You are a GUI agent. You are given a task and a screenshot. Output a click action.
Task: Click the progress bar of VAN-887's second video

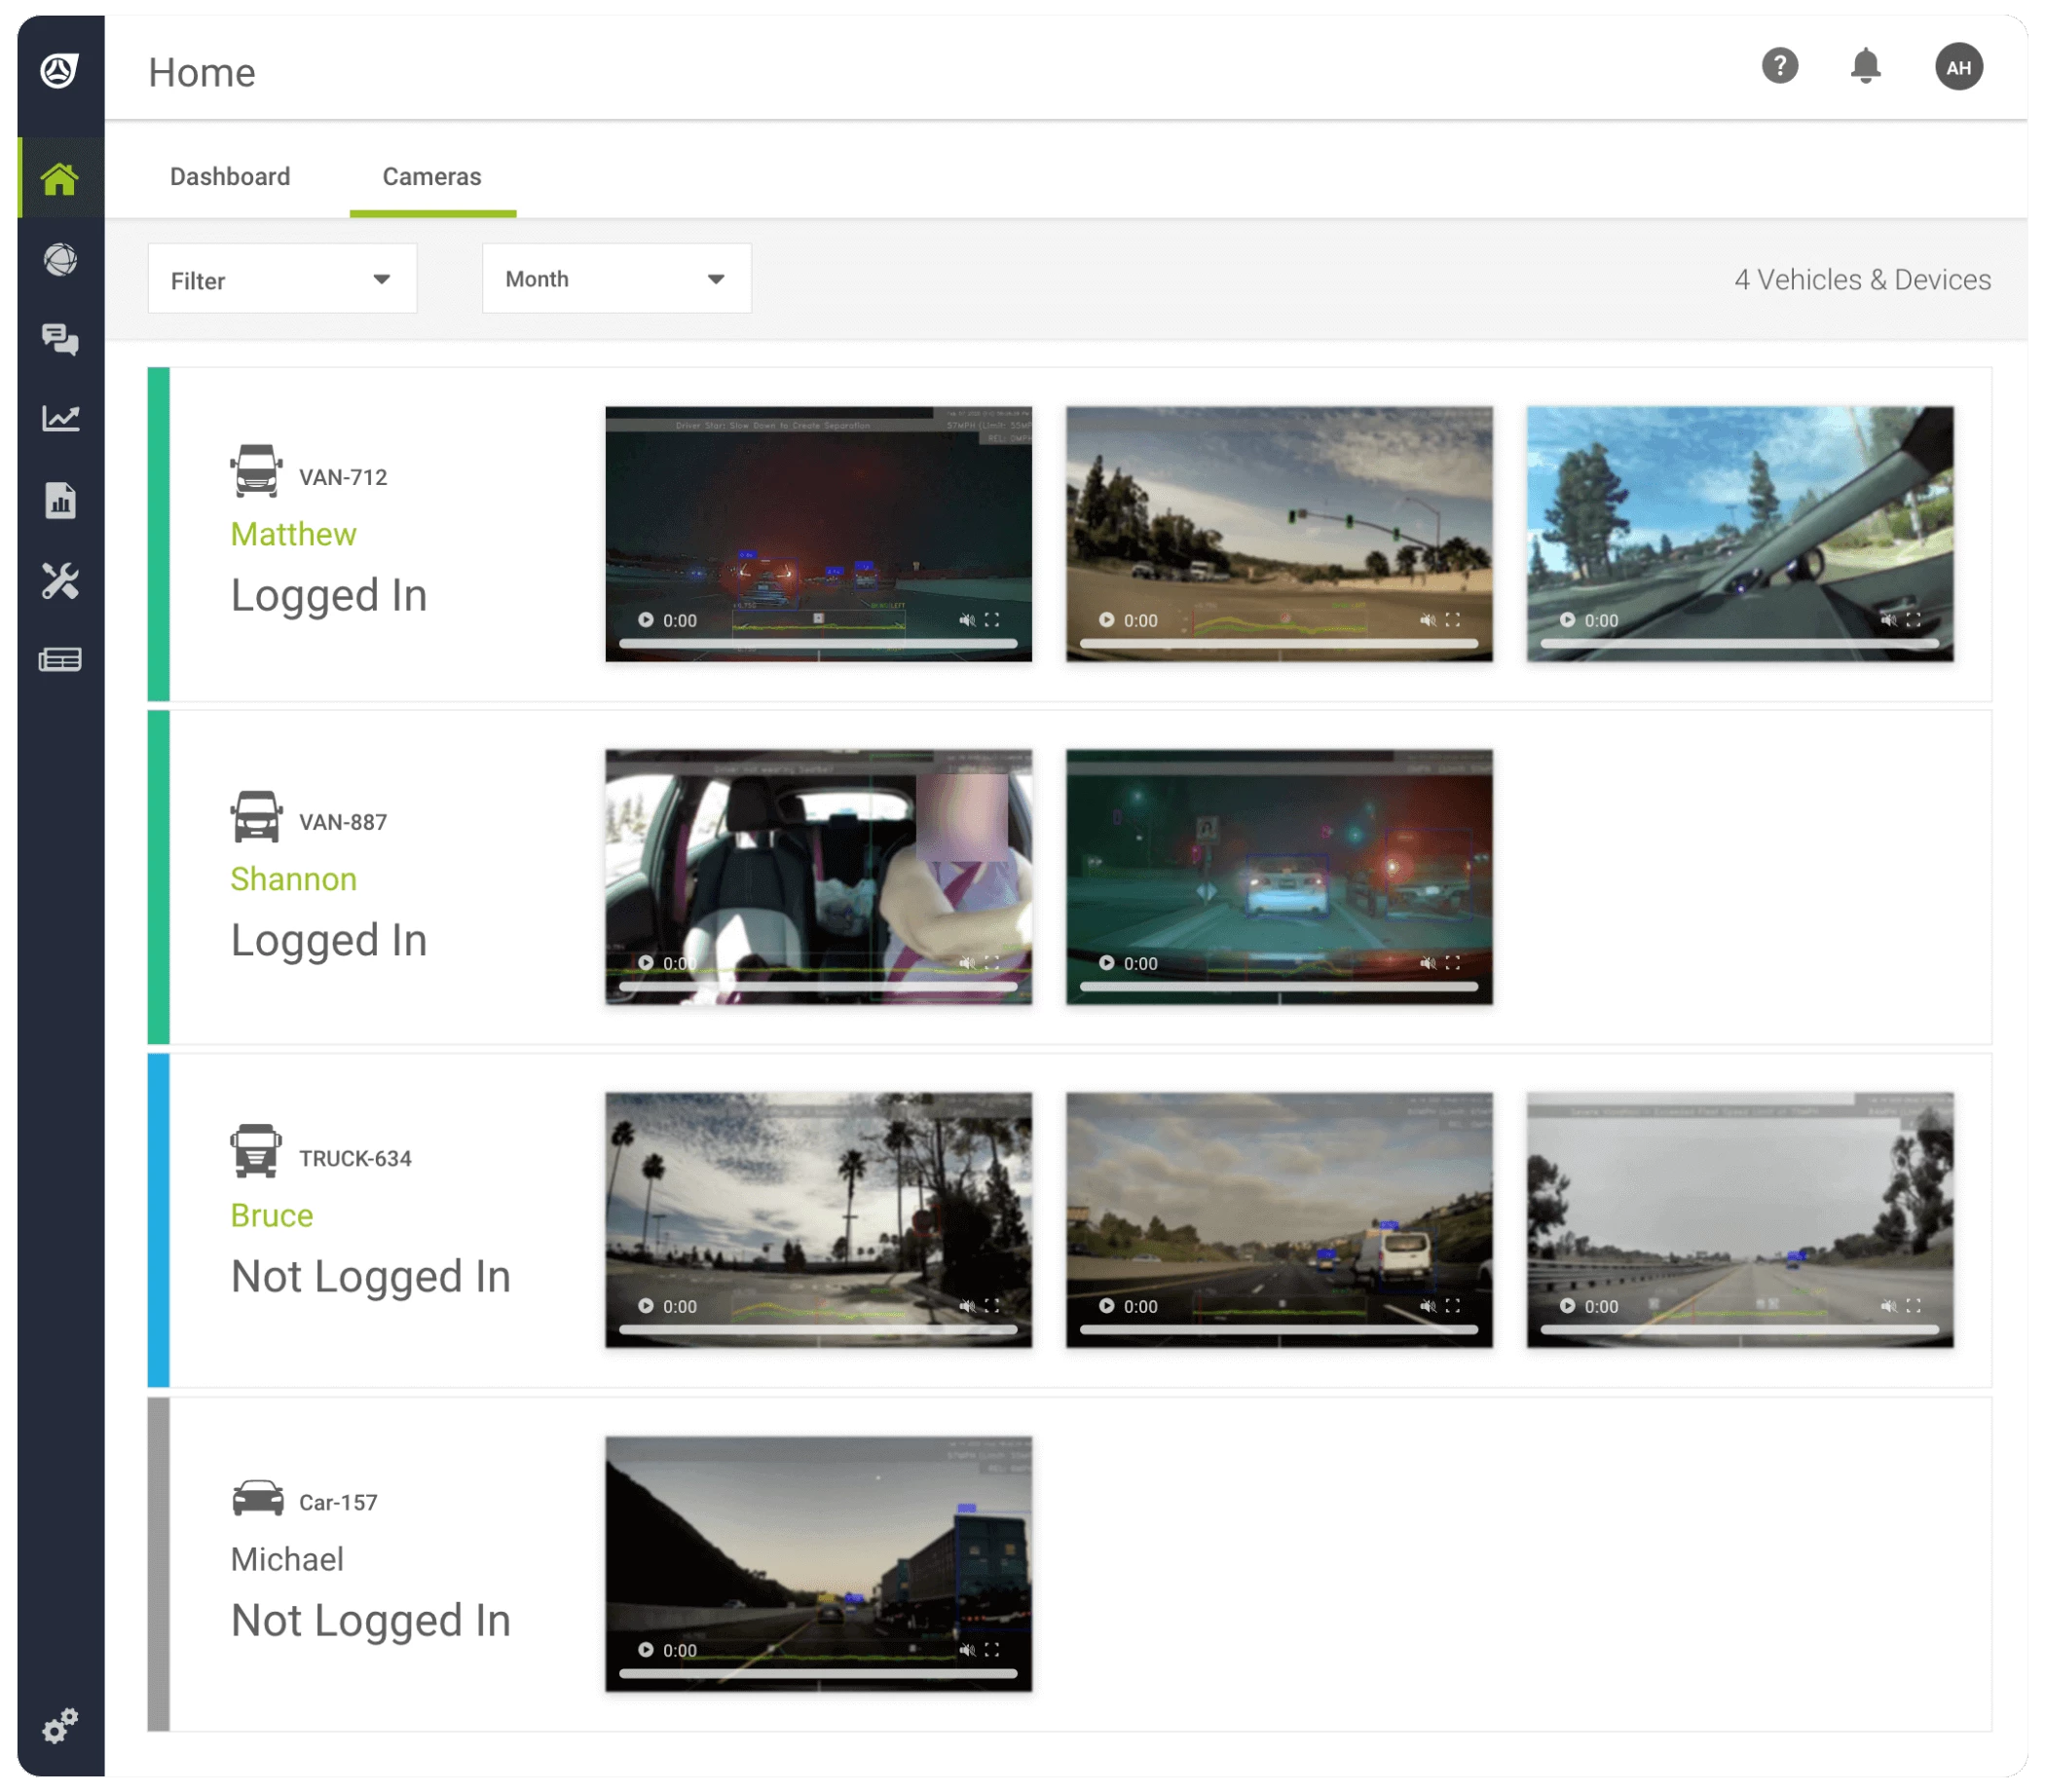[1278, 987]
